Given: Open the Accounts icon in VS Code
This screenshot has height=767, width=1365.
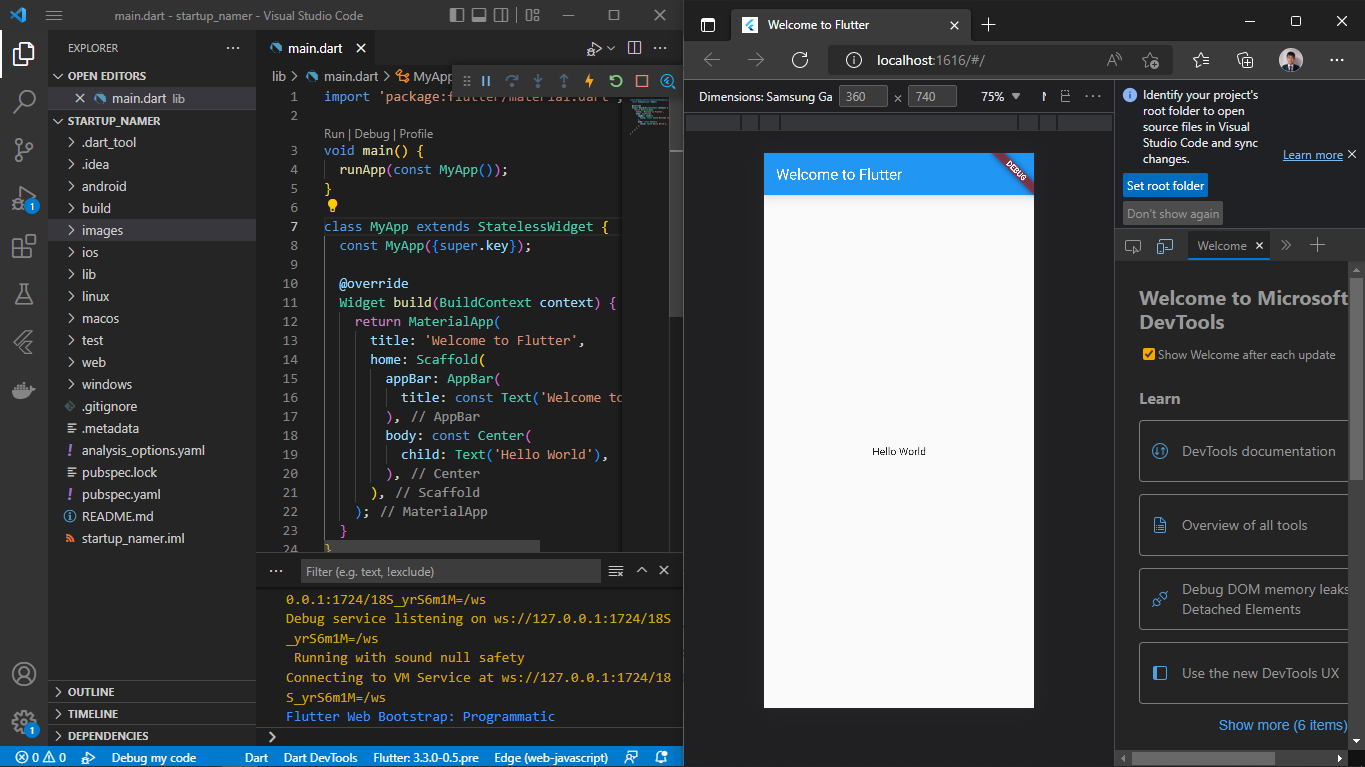Looking at the screenshot, I should tap(24, 675).
